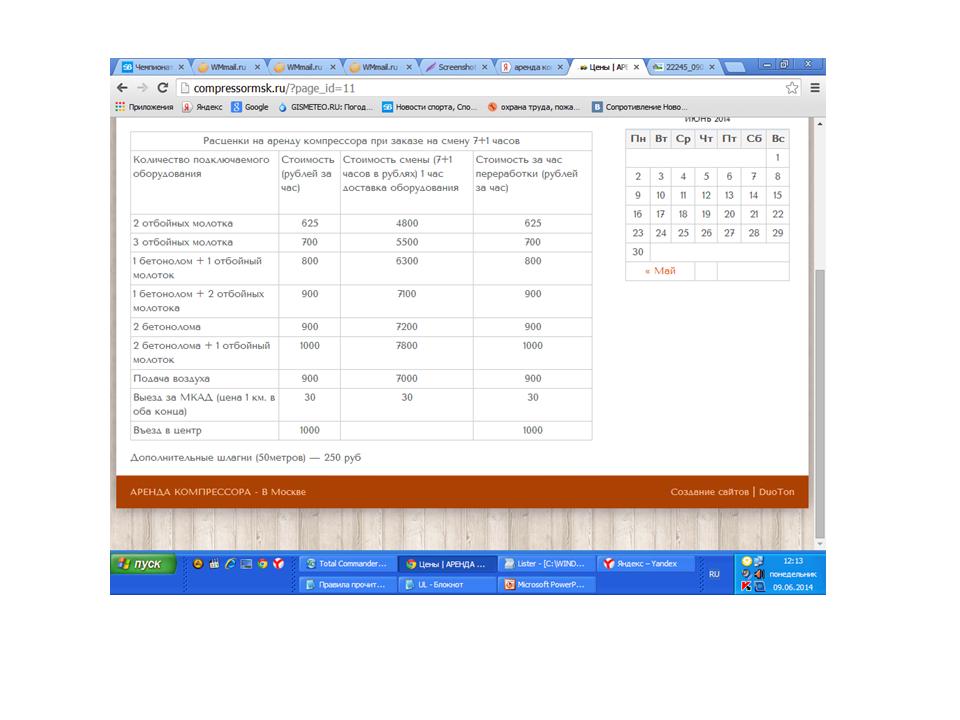
Task: Open the охрана труда bookmark
Action: (x=534, y=107)
